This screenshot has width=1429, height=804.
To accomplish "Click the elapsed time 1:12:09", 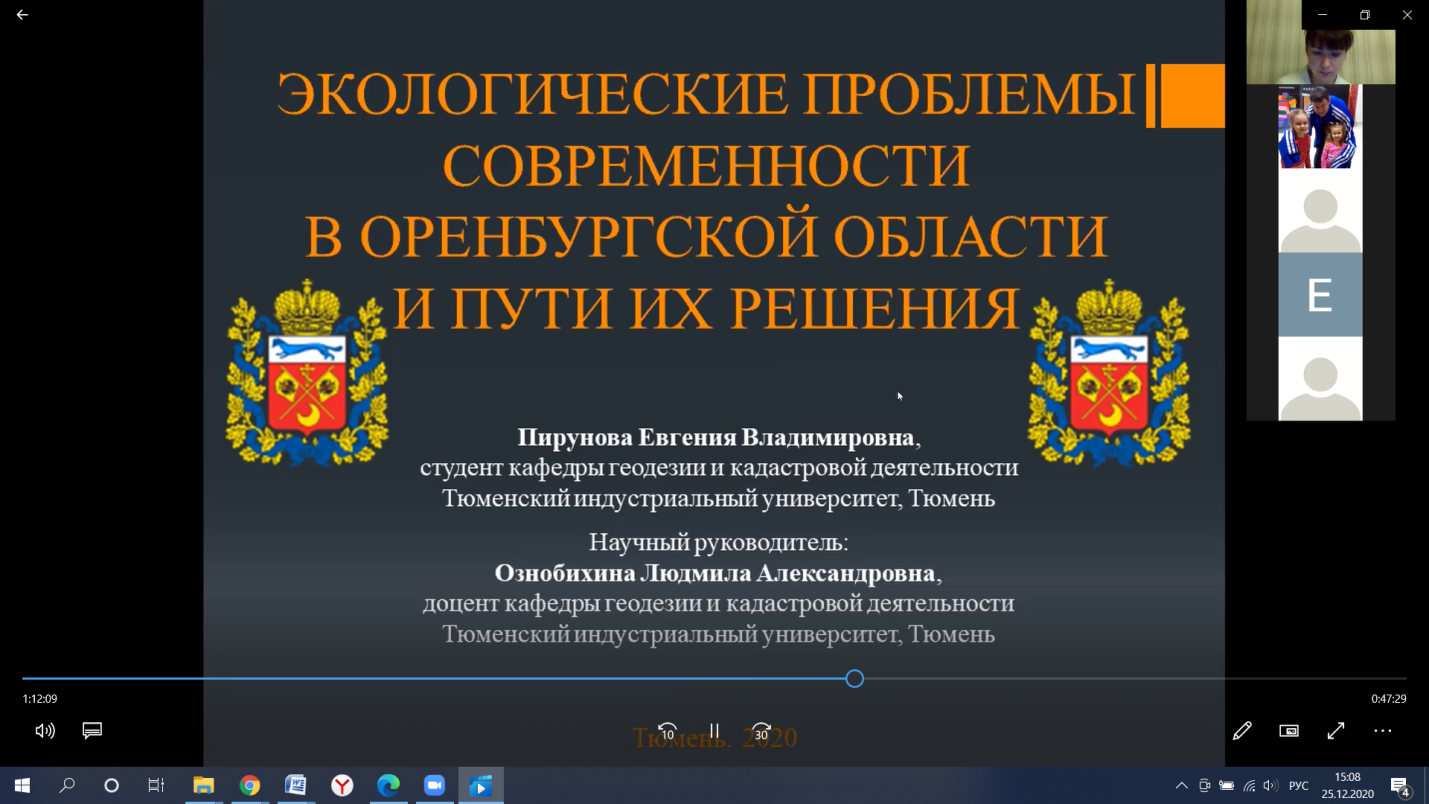I will pyautogui.click(x=40, y=699).
